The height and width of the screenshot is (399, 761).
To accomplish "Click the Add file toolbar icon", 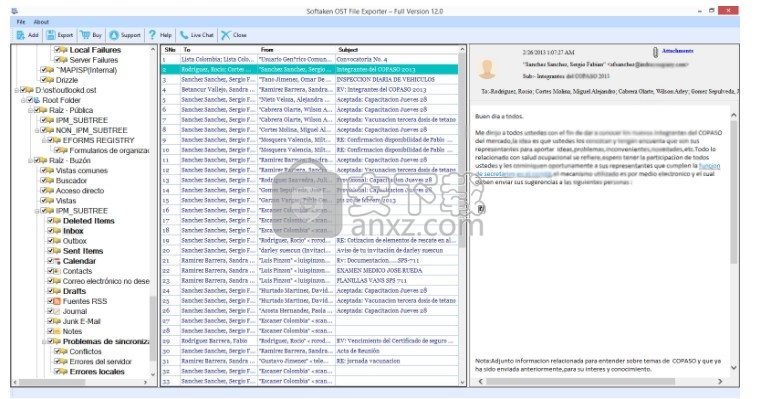I will [x=20, y=35].
